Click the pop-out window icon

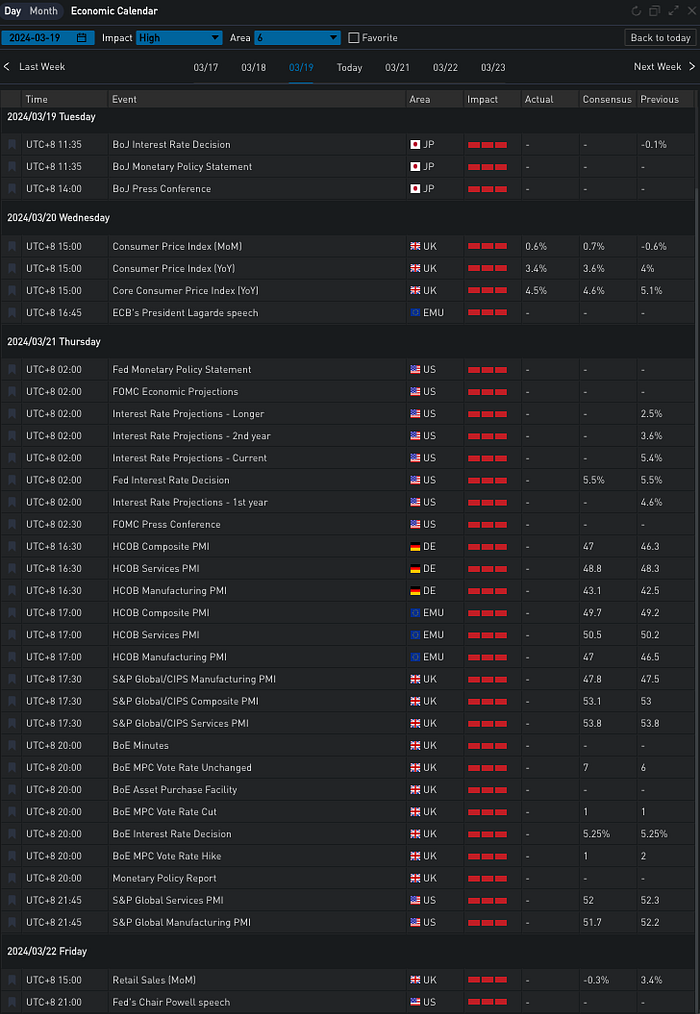(654, 11)
